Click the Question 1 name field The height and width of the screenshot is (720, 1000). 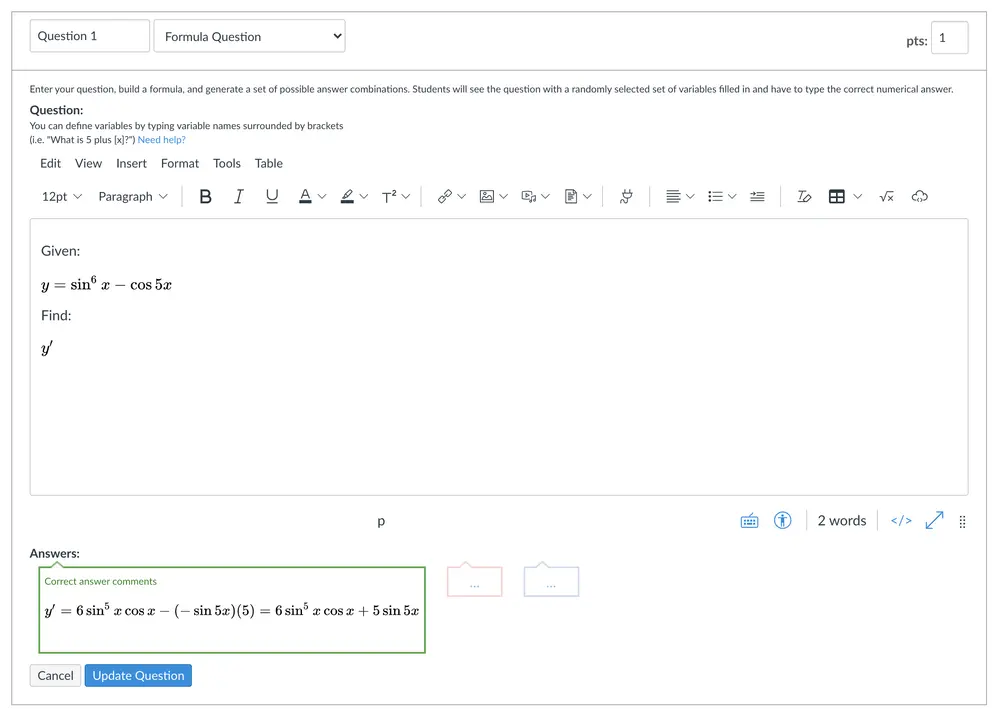[x=89, y=36]
